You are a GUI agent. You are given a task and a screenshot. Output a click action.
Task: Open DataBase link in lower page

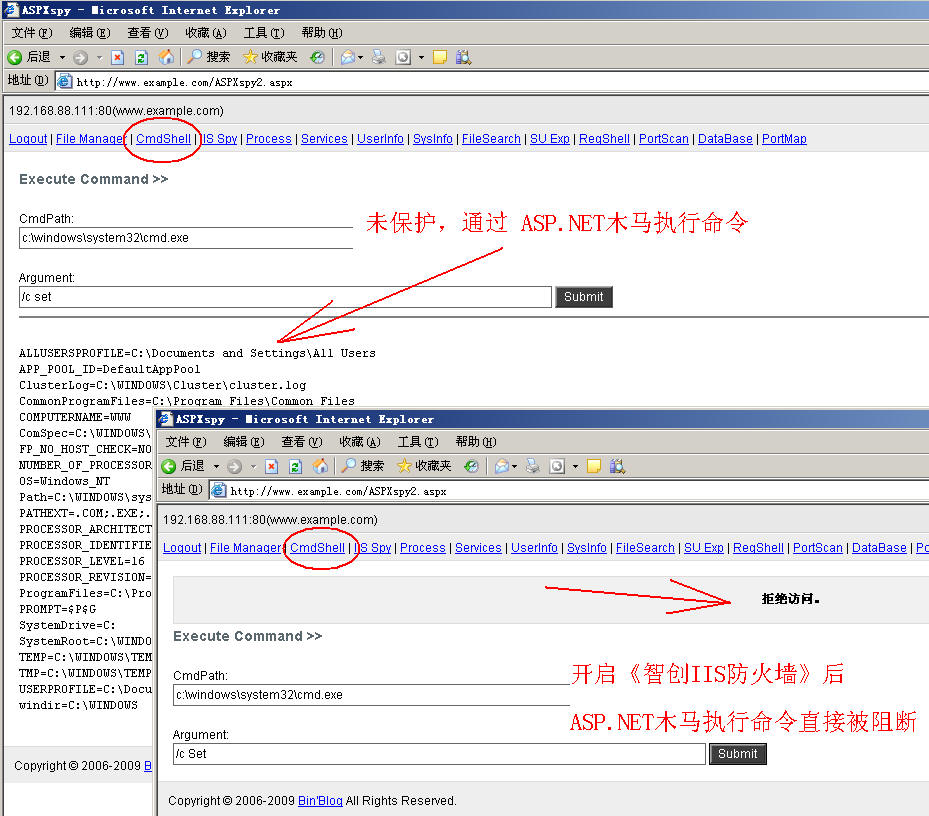click(x=879, y=548)
